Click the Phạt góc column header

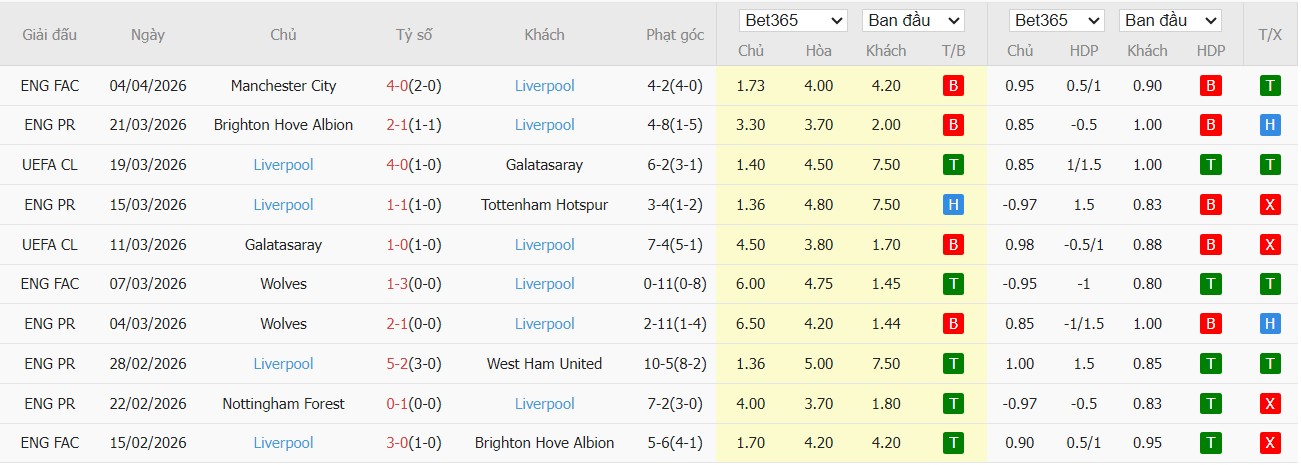tap(675, 35)
